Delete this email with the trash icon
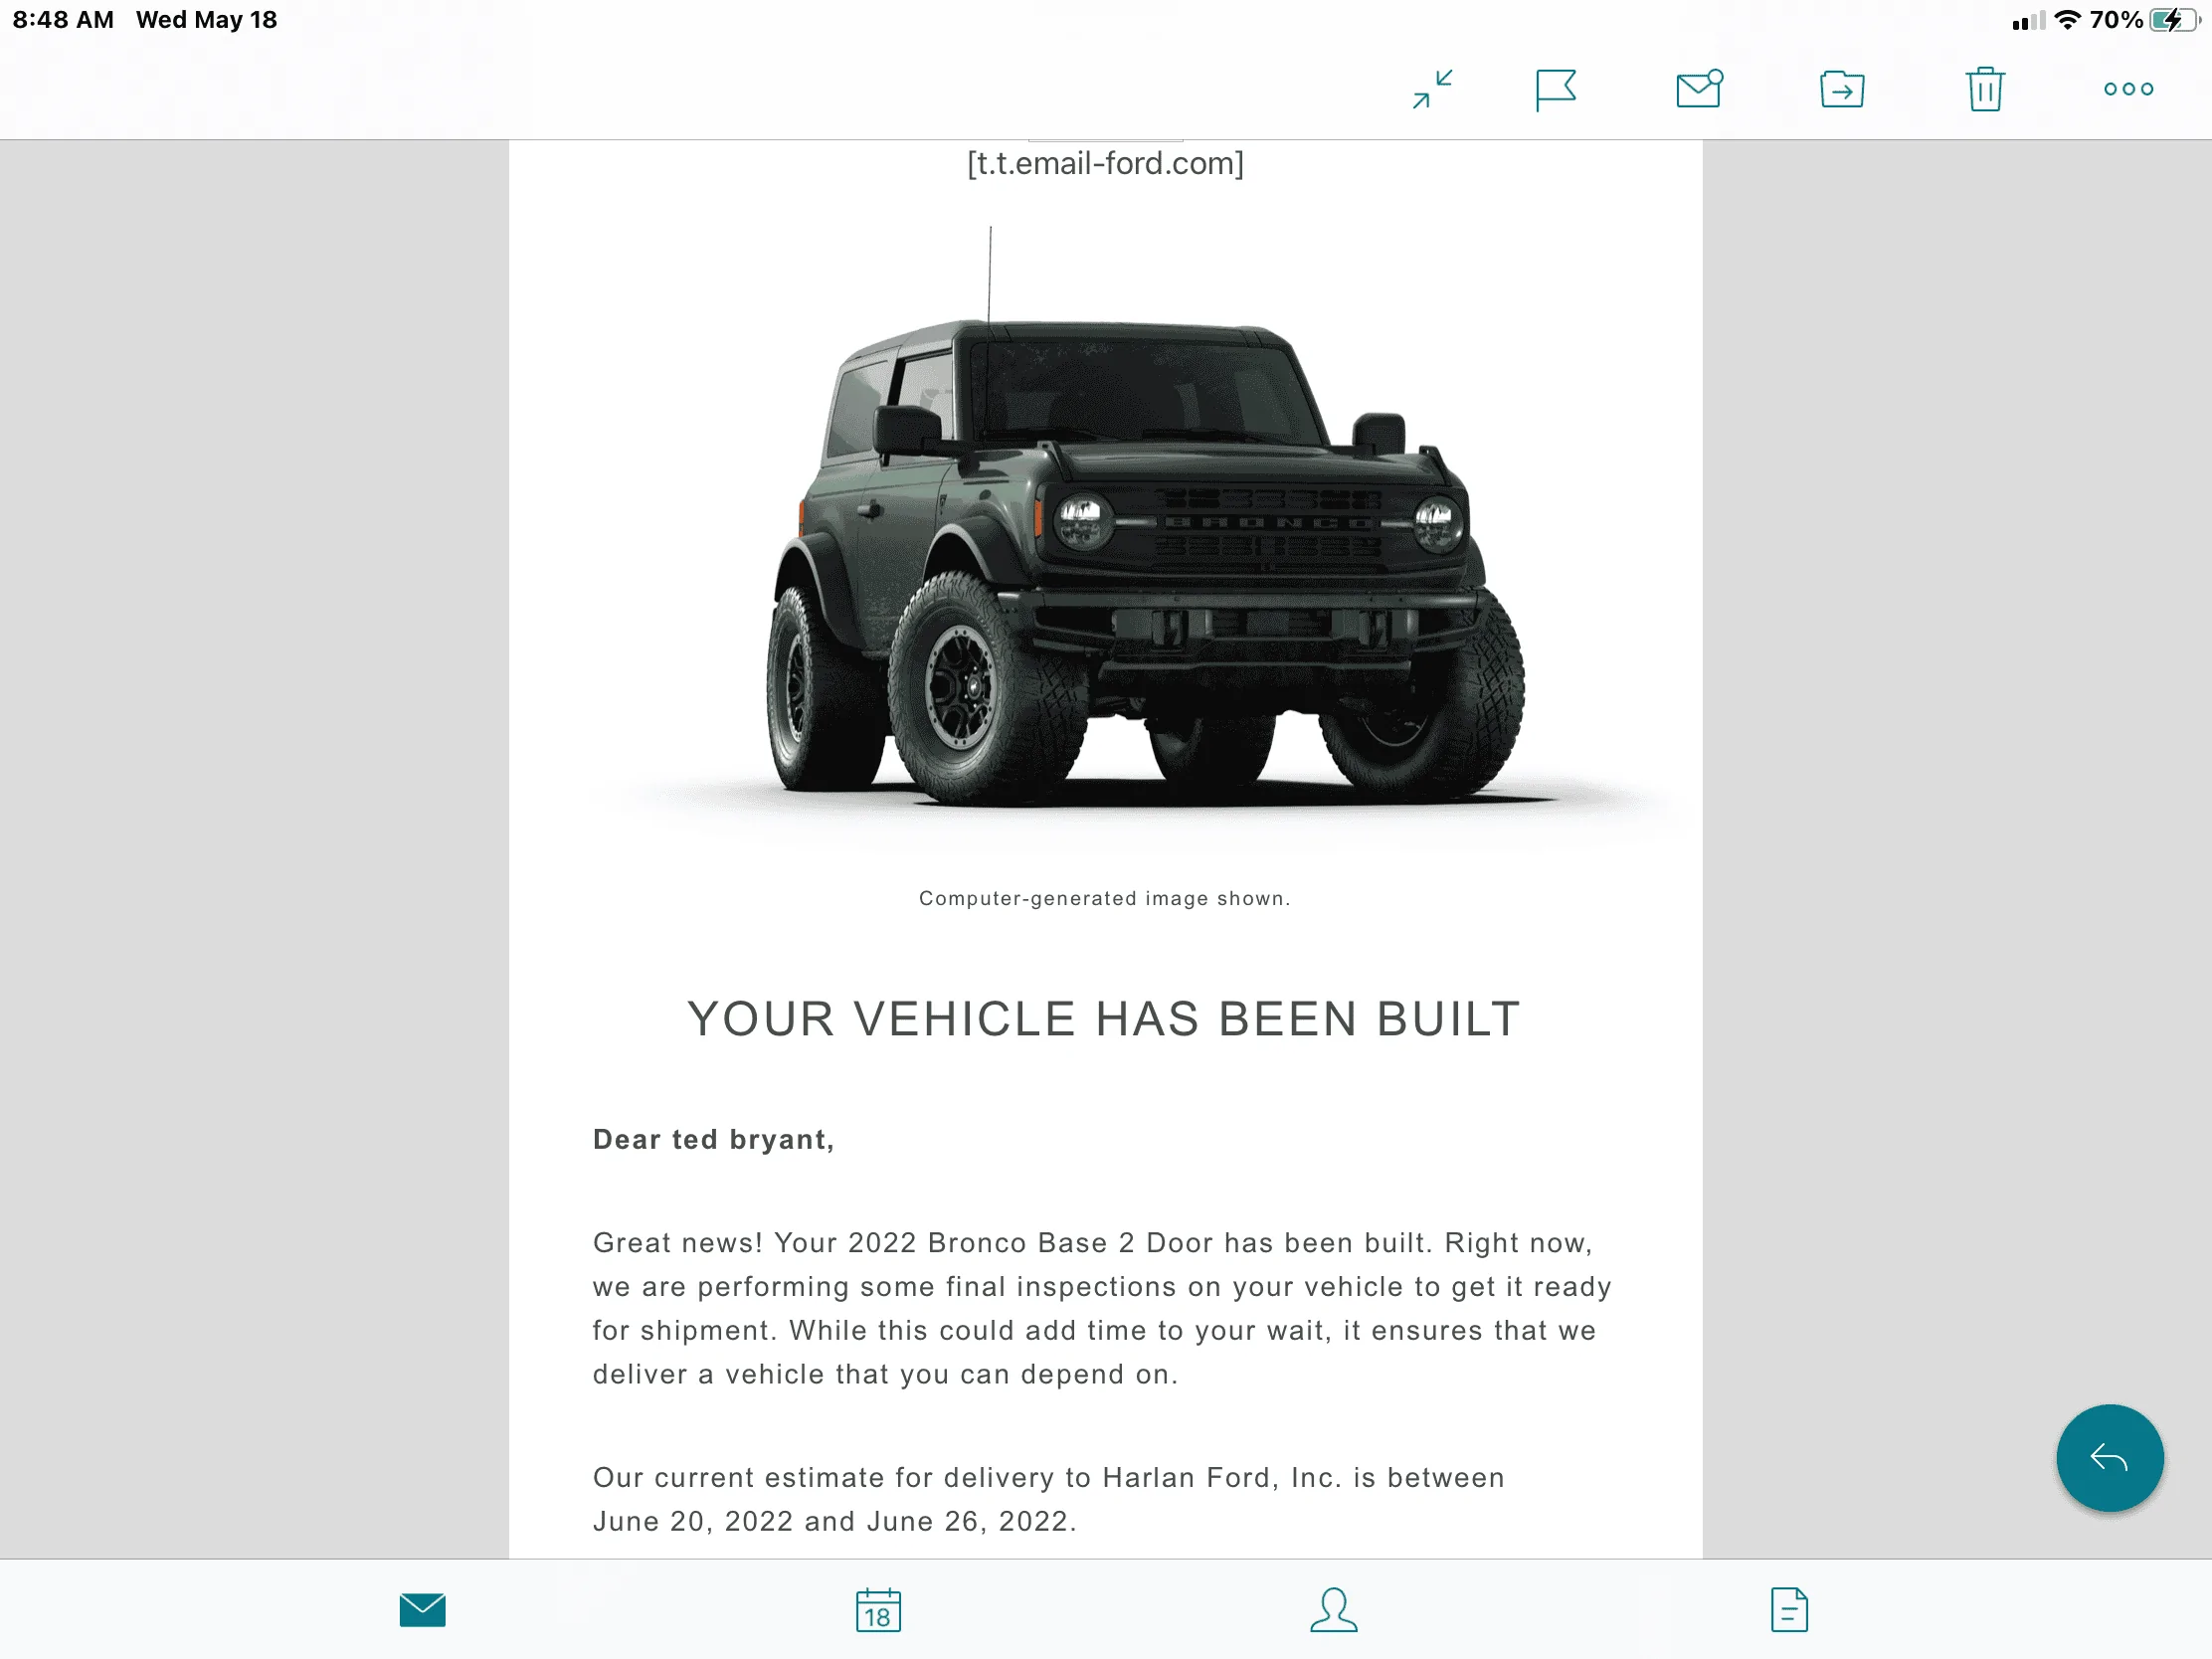This screenshot has width=2212, height=1659. point(1985,89)
